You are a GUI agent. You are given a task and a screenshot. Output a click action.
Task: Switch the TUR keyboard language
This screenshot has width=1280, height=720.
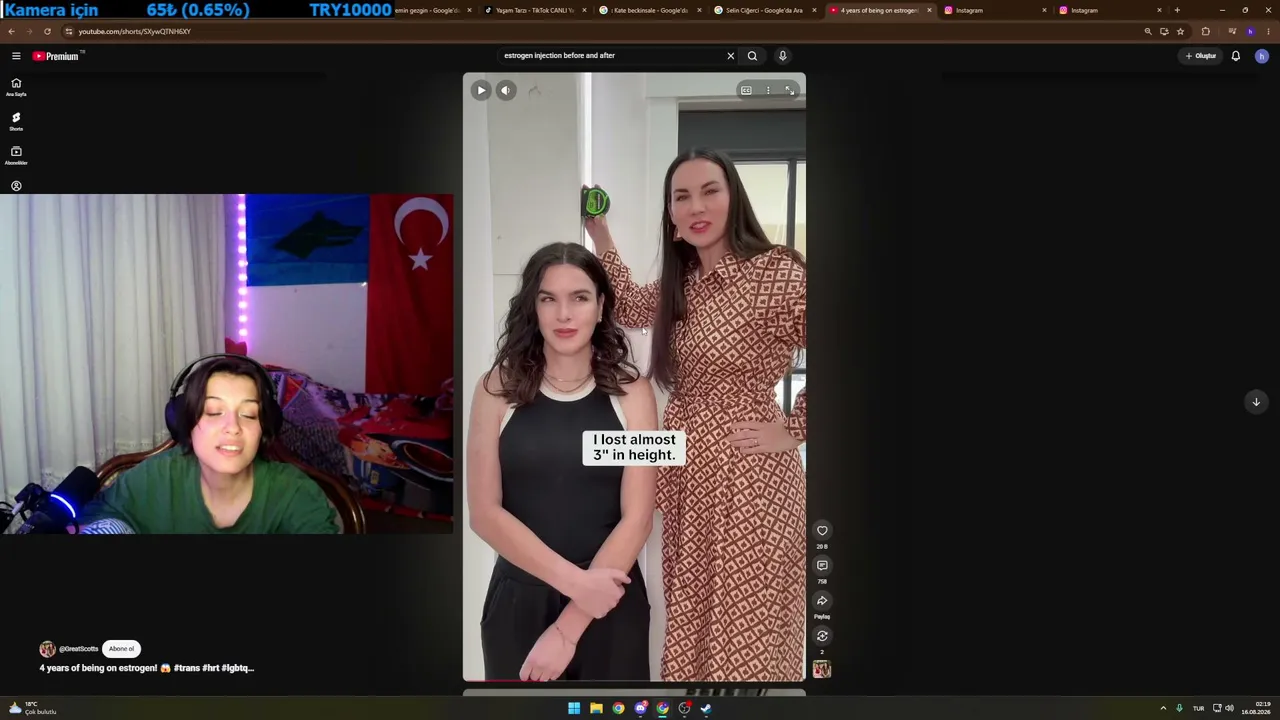pos(1198,708)
